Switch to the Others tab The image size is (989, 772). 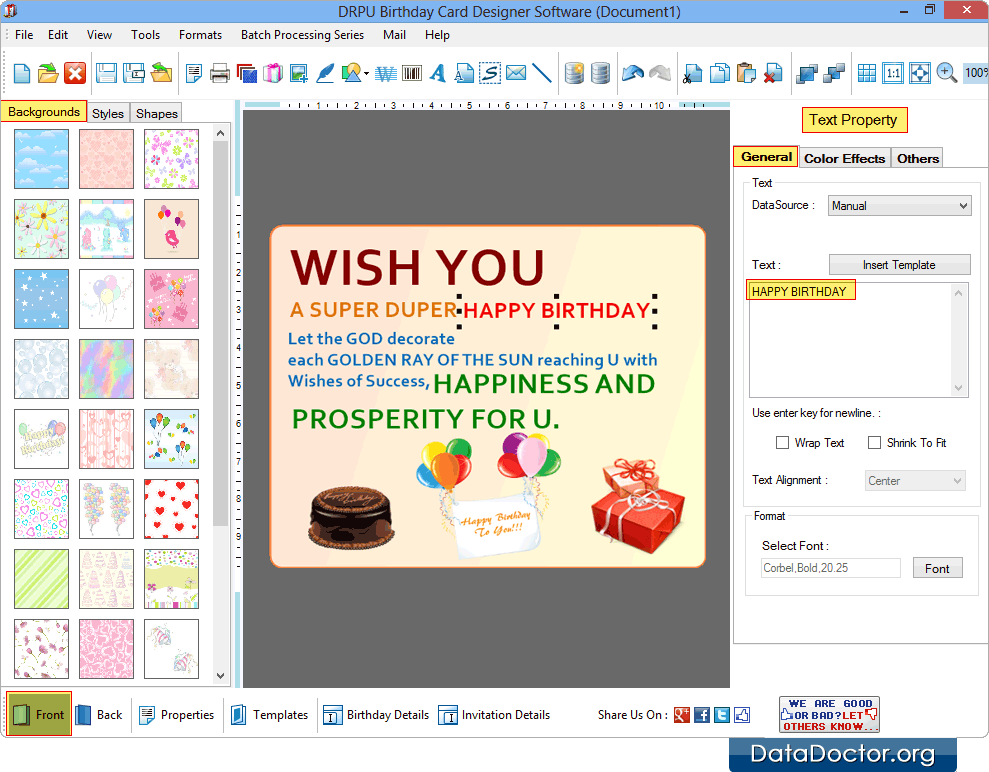918,158
